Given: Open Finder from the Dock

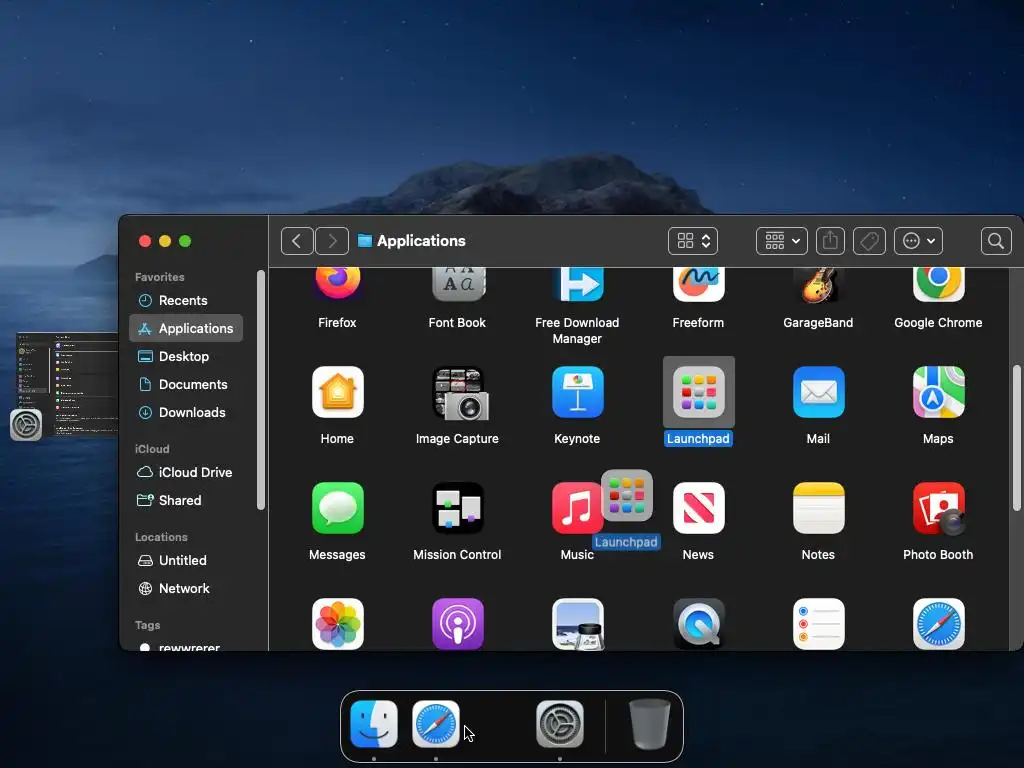Looking at the screenshot, I should tap(374, 724).
